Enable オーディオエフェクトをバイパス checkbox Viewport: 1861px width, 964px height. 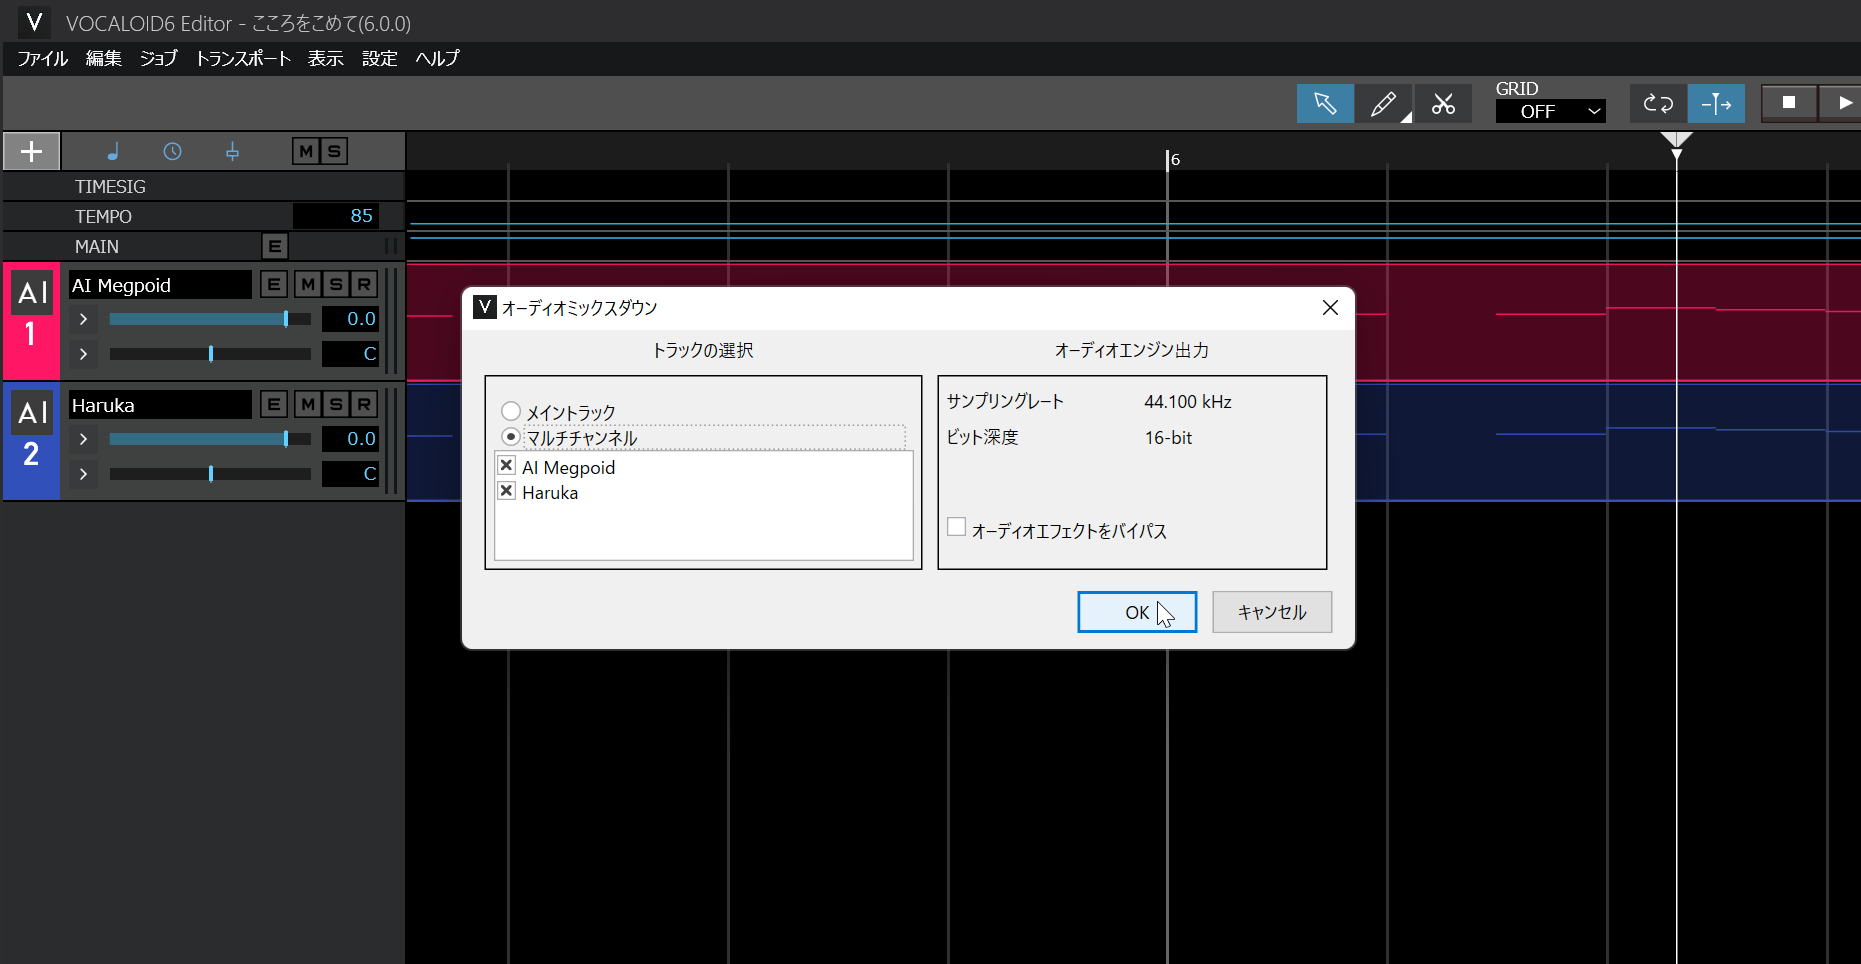click(x=957, y=527)
